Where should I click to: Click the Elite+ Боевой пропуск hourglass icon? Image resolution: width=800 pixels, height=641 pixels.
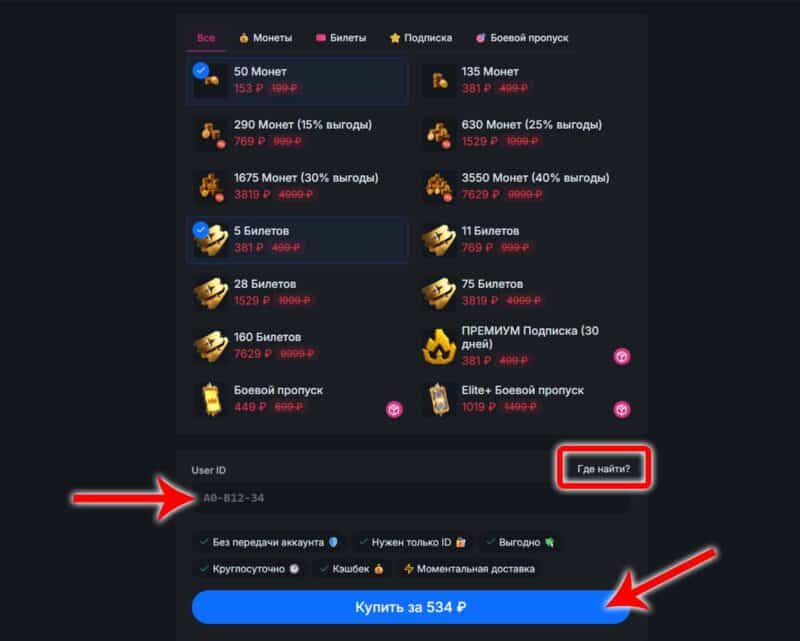click(x=439, y=399)
